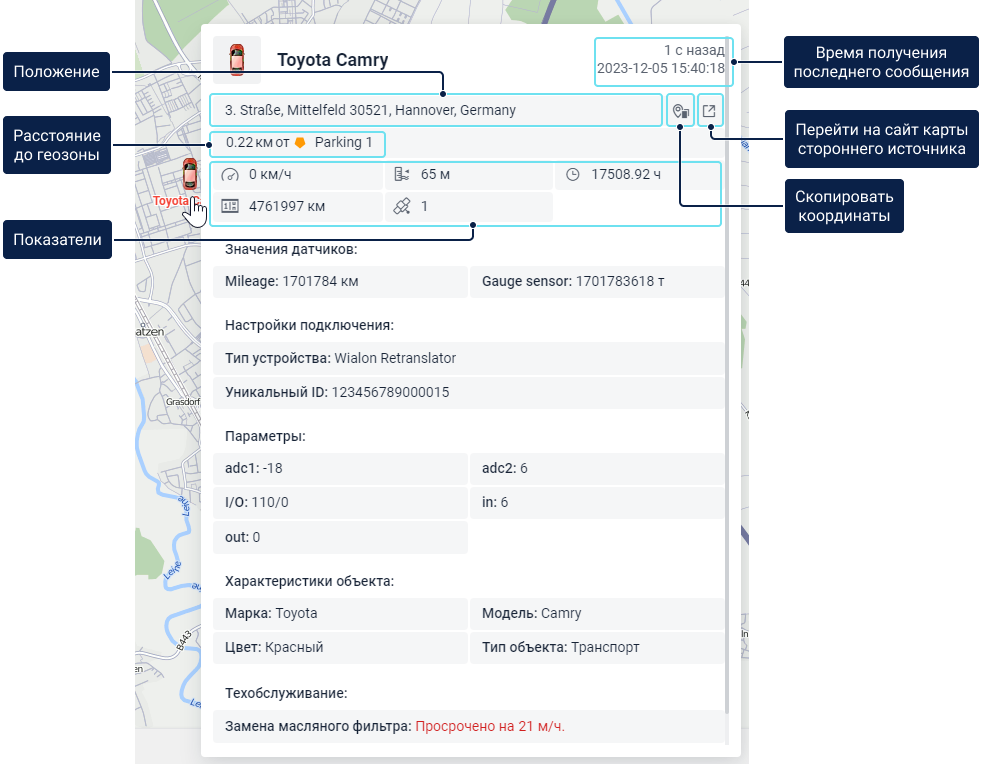The height and width of the screenshot is (764, 982).
Task: Click the in: 6 parameter
Action: tap(597, 503)
